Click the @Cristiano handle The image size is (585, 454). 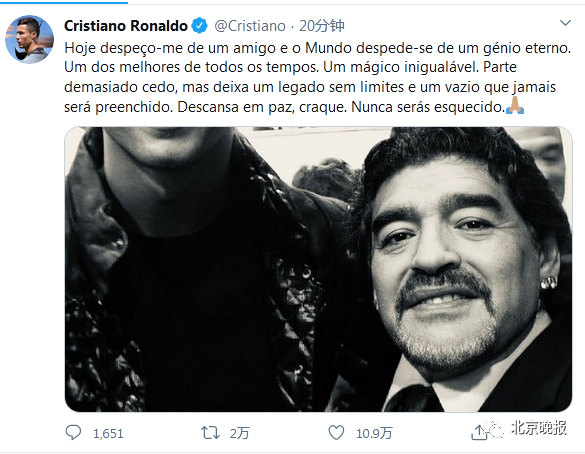[250, 26]
